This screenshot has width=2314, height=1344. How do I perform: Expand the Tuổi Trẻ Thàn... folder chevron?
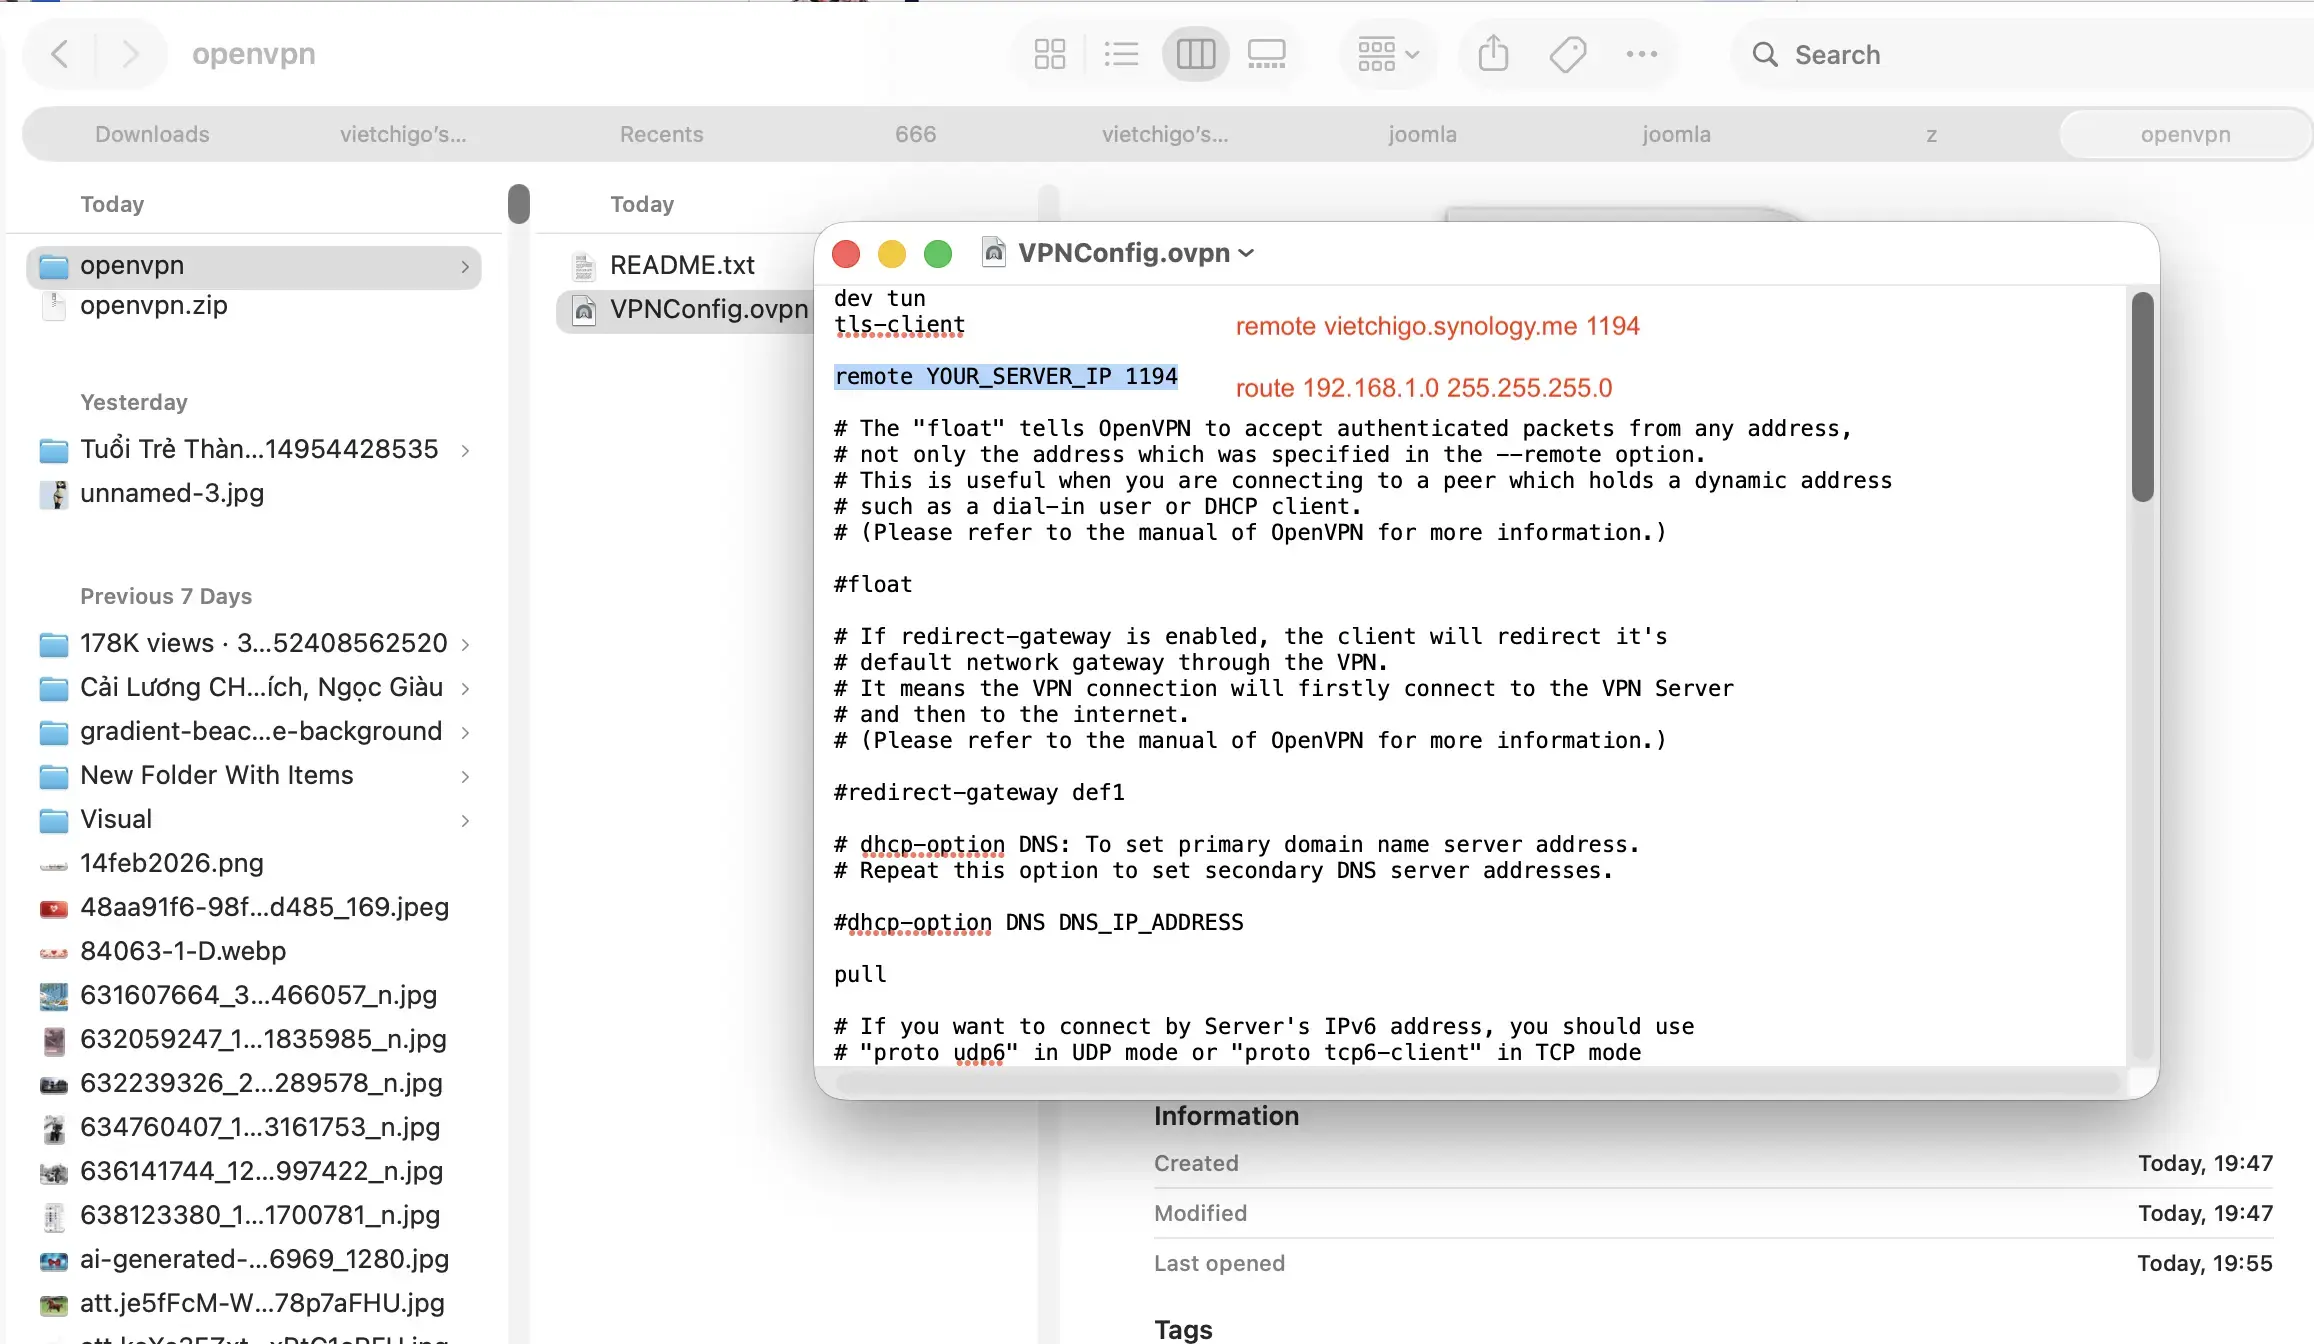tap(465, 451)
